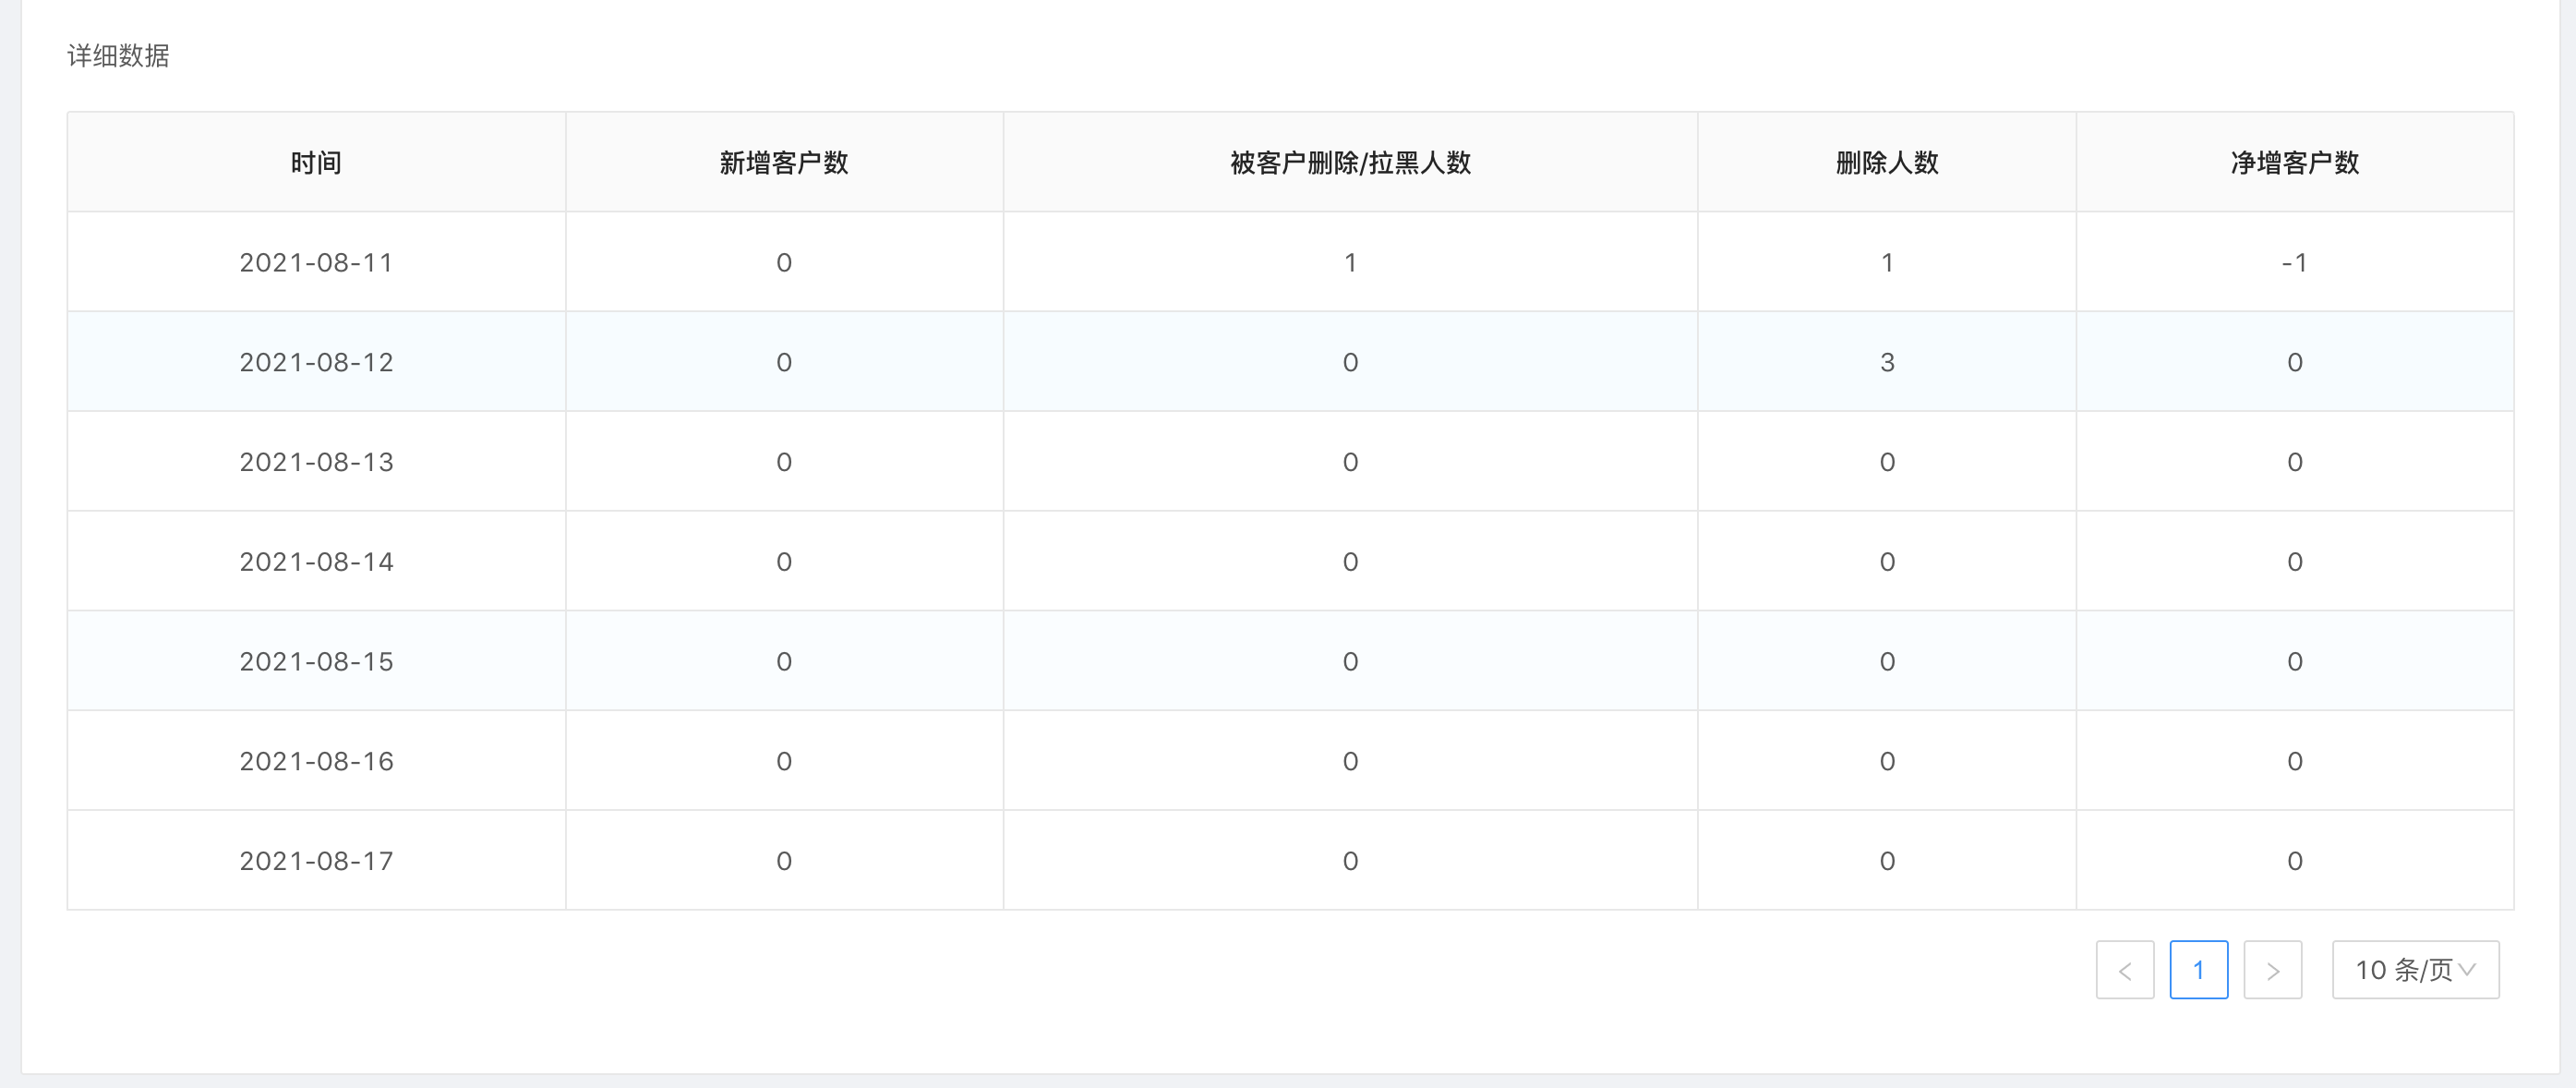
Task: Click the 净增客户数 column header
Action: click(x=2294, y=163)
